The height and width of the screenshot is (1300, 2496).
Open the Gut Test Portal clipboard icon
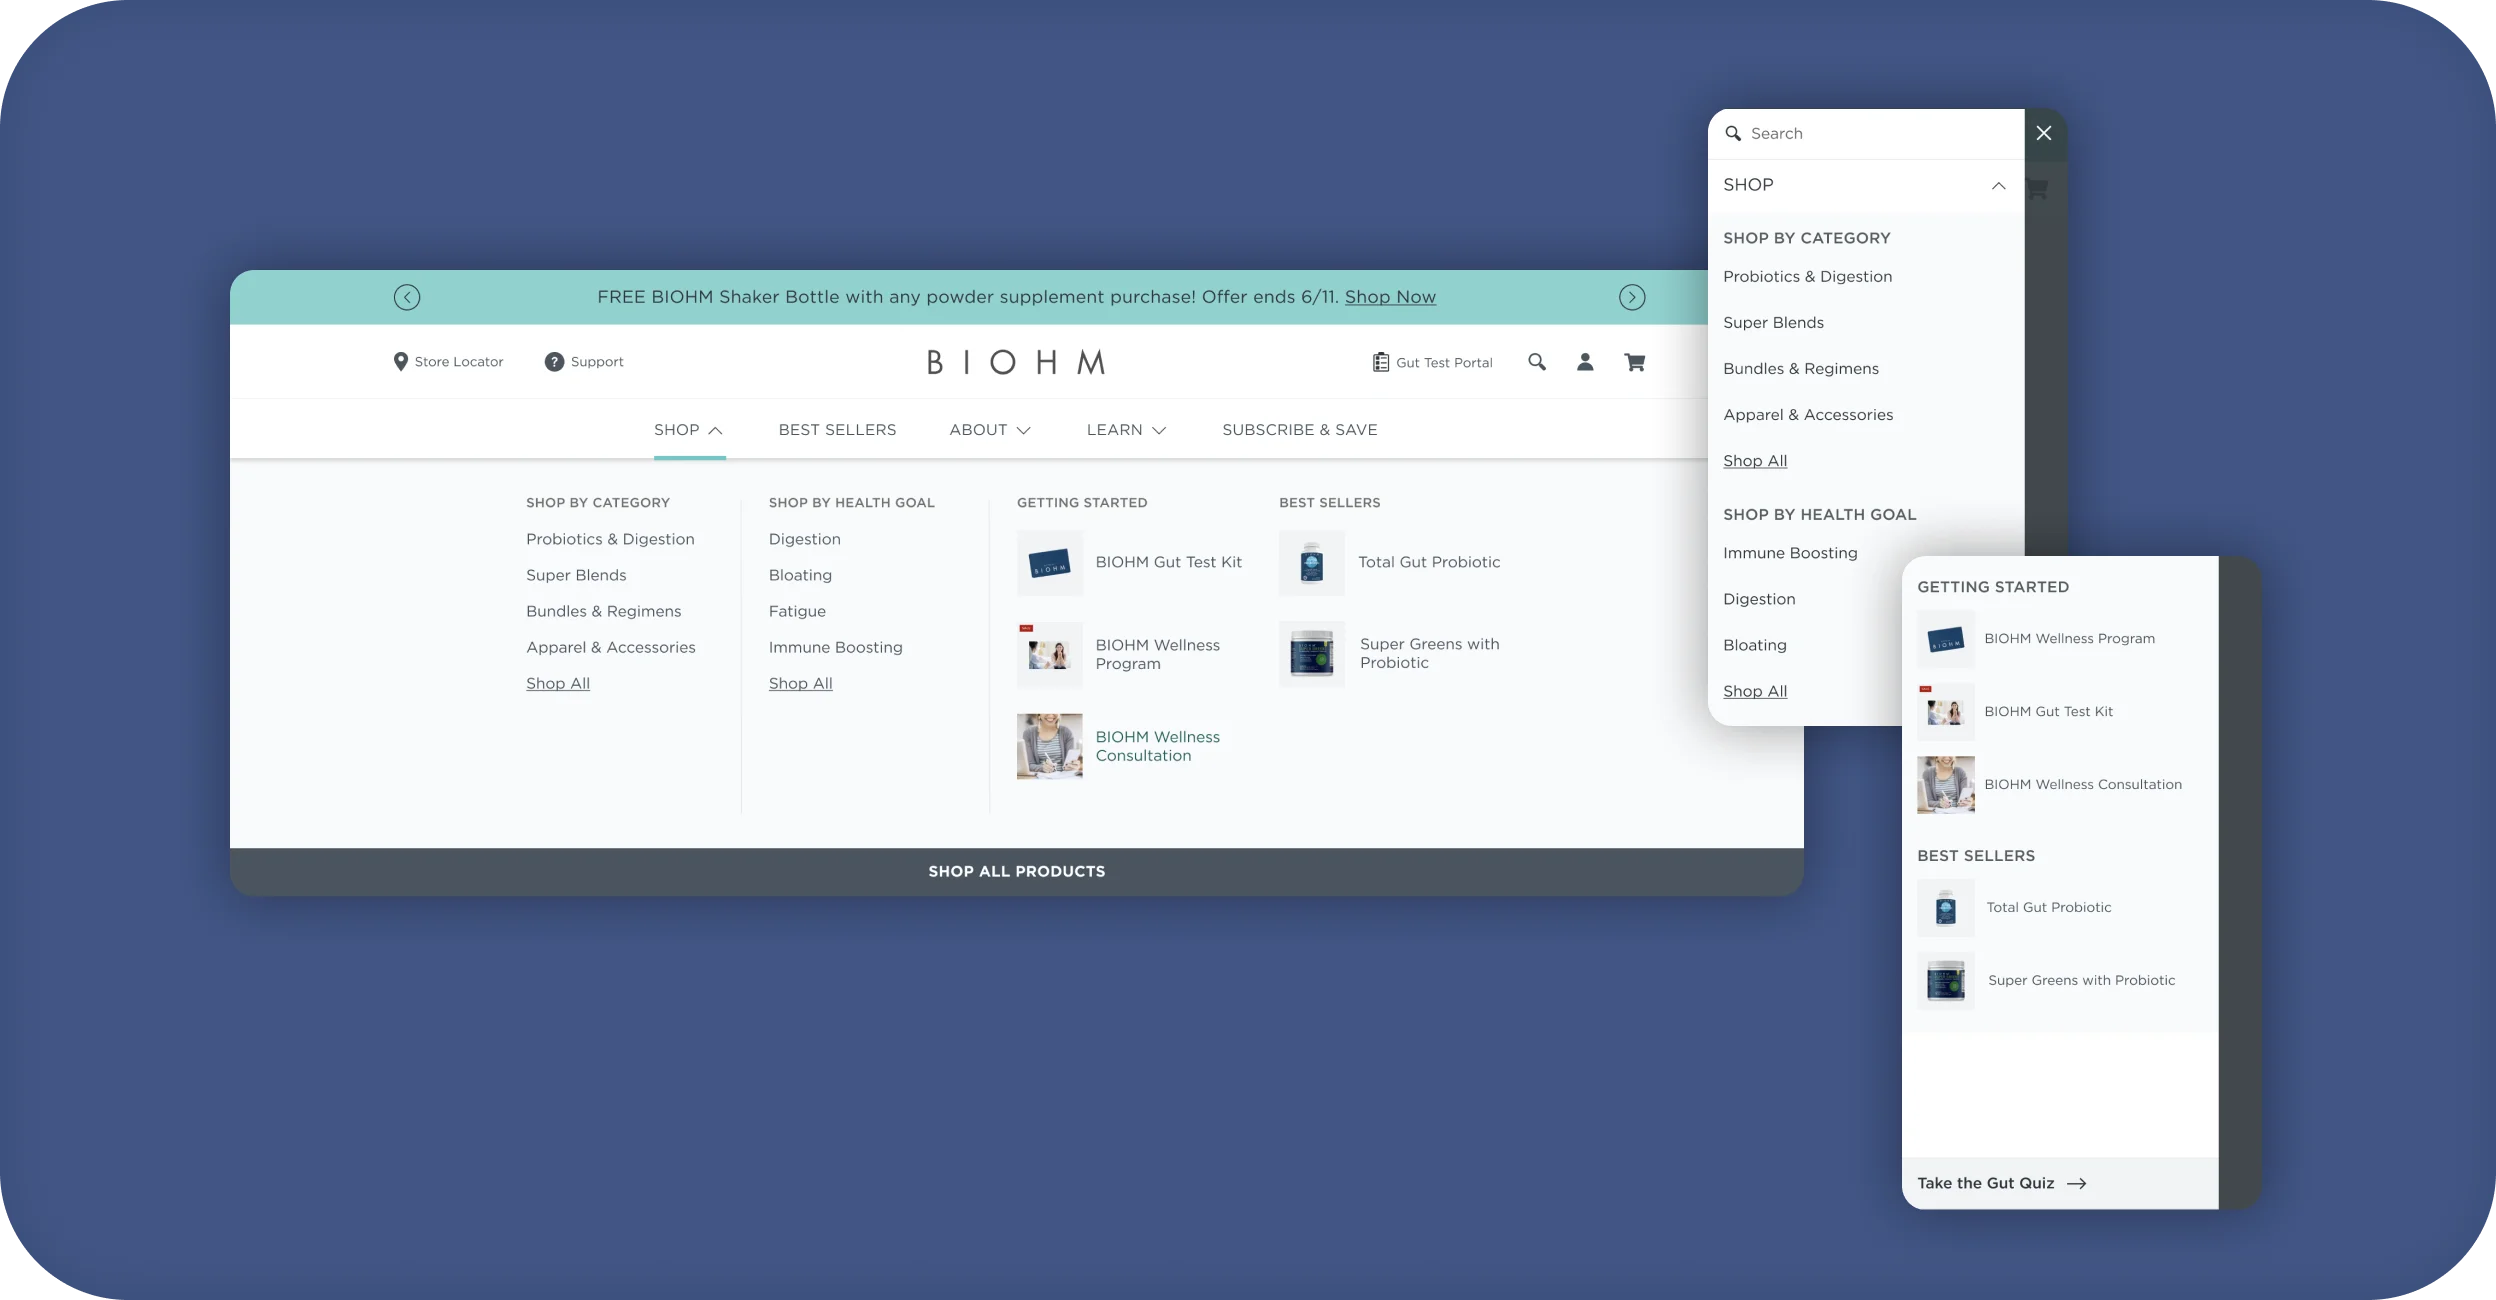(1381, 362)
